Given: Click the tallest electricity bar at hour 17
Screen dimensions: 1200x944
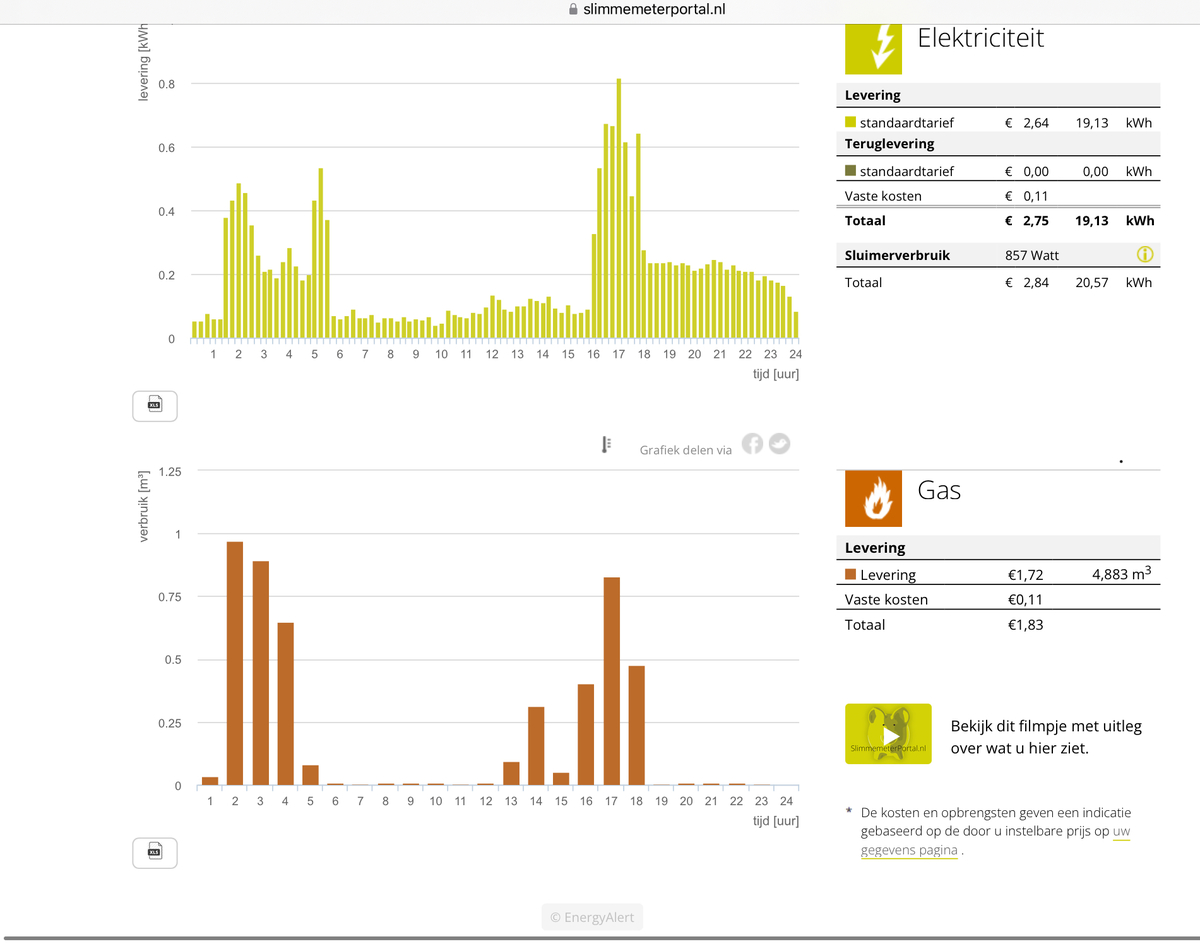Looking at the screenshot, I should coord(619,208).
